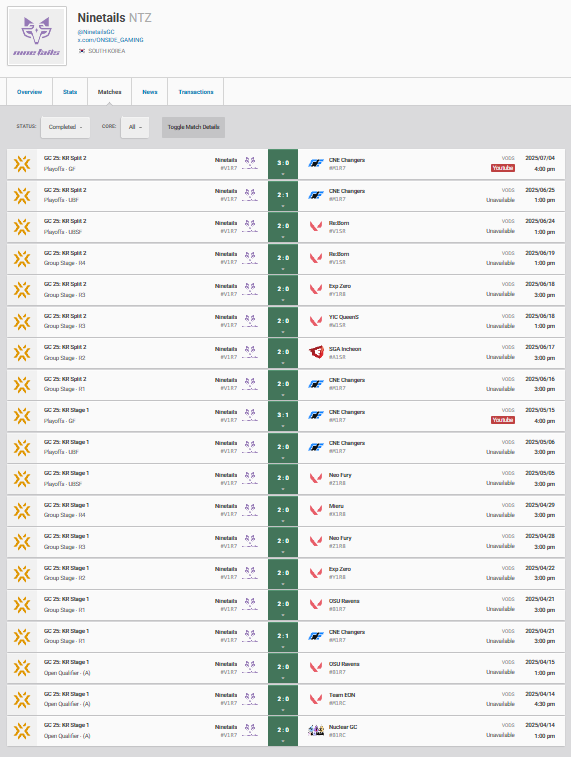Click the 2025/07/04 match date
Image resolution: width=571 pixels, height=757 pixels.
540,158
